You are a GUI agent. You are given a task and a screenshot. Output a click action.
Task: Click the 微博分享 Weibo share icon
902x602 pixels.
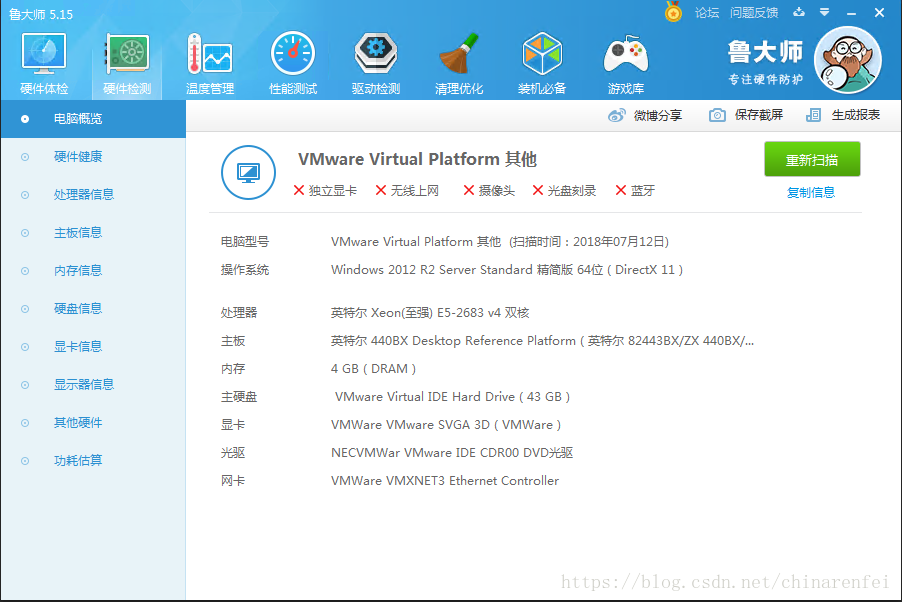617,115
